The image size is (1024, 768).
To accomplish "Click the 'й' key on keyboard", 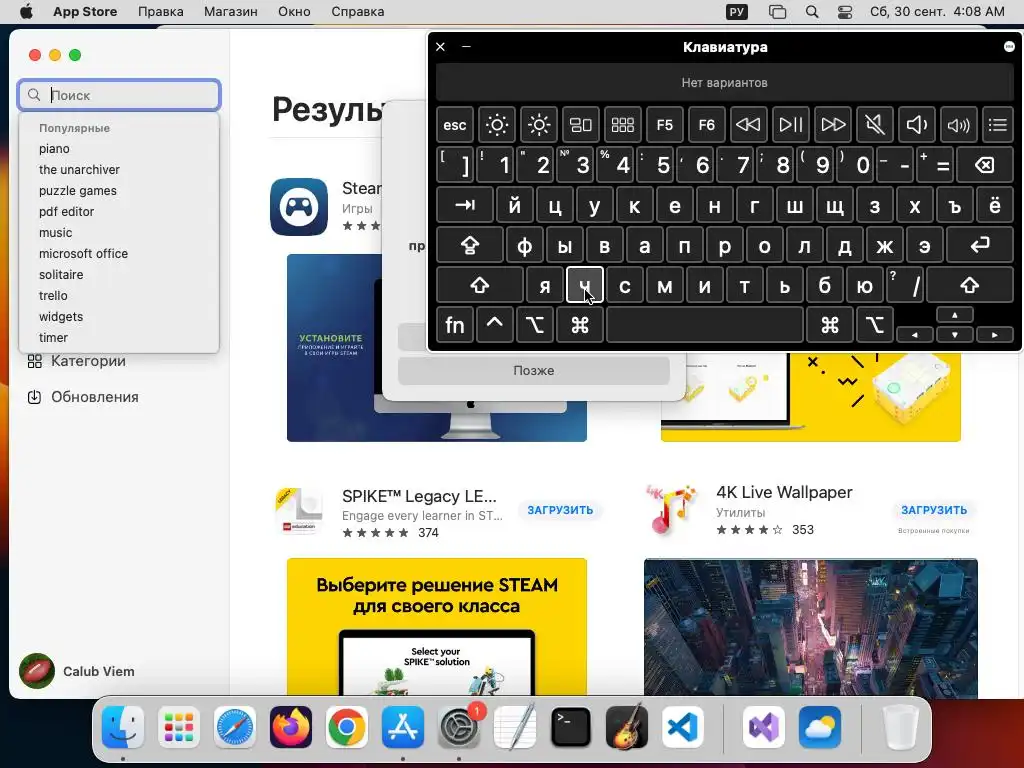I will (515, 206).
